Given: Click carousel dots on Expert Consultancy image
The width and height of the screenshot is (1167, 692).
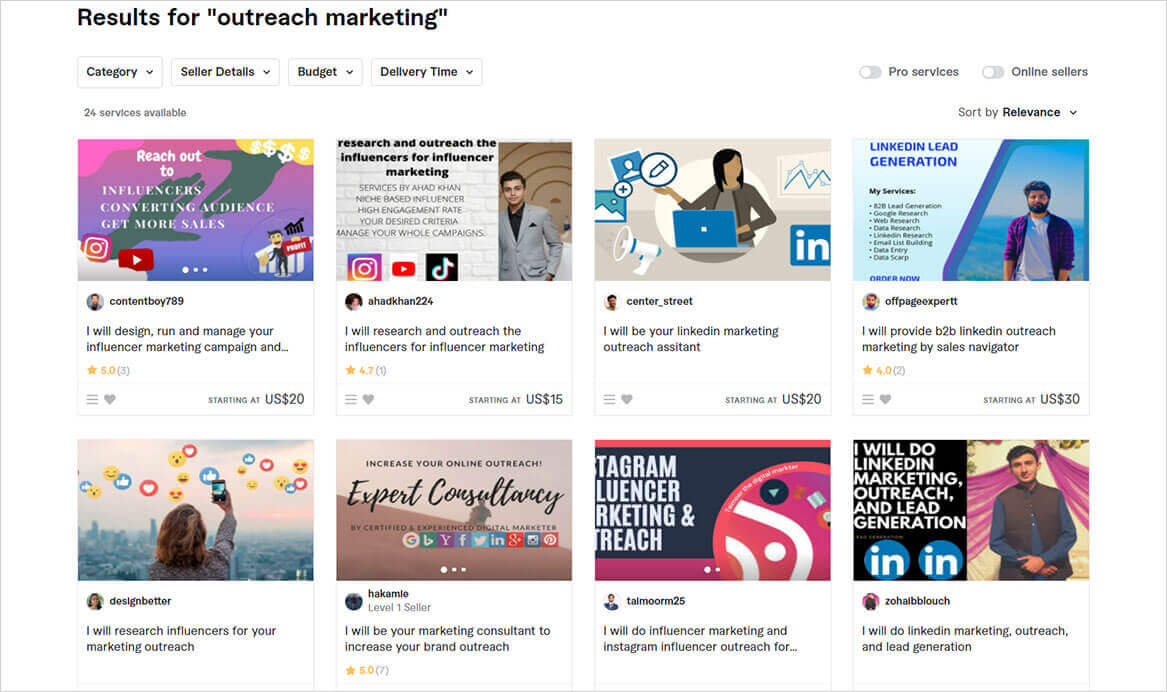Looking at the screenshot, I should click(453, 570).
